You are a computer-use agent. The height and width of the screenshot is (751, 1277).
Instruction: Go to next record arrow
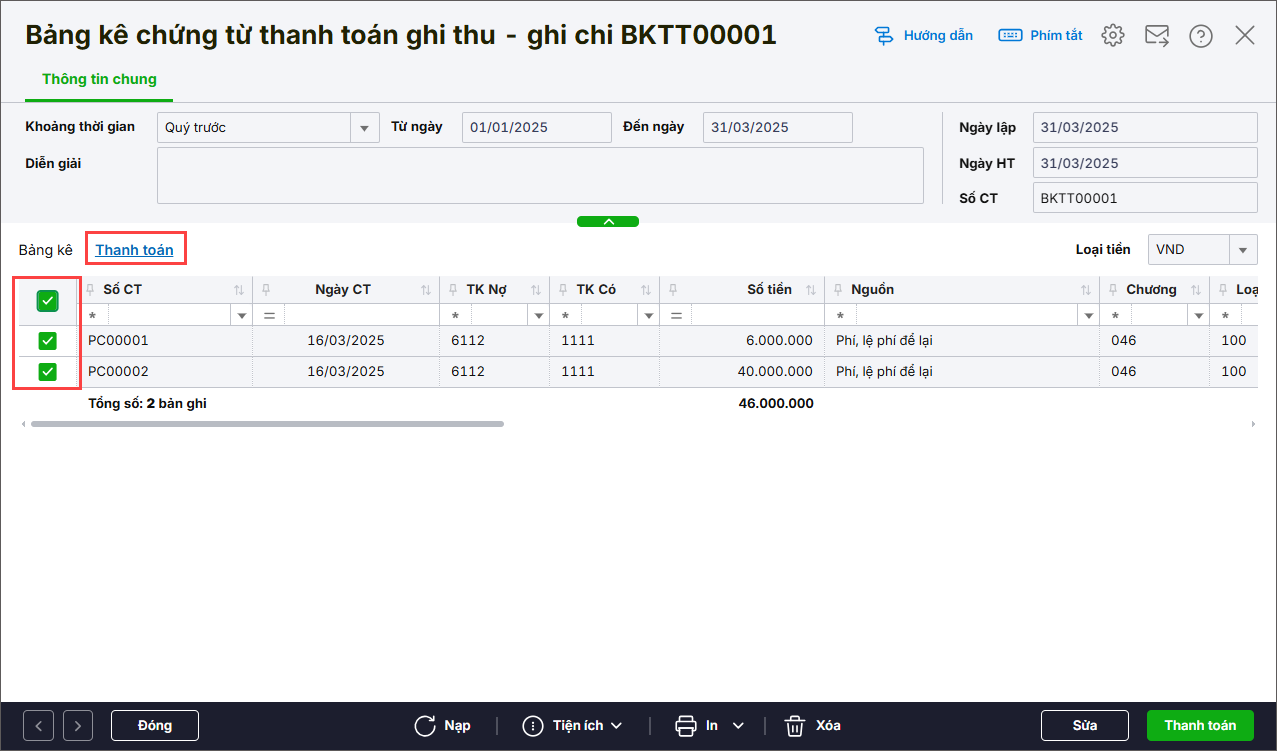pos(78,725)
